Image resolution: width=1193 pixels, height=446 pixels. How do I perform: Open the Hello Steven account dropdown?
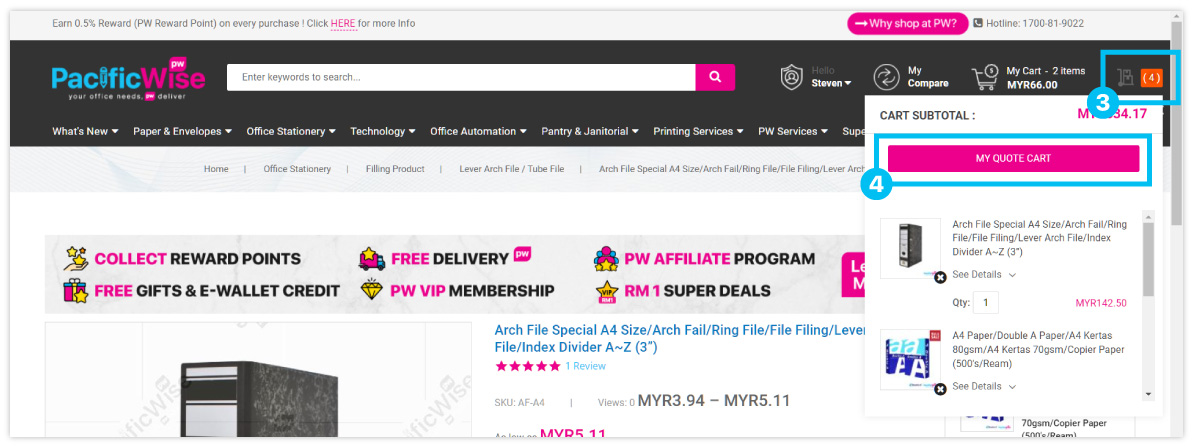point(831,77)
